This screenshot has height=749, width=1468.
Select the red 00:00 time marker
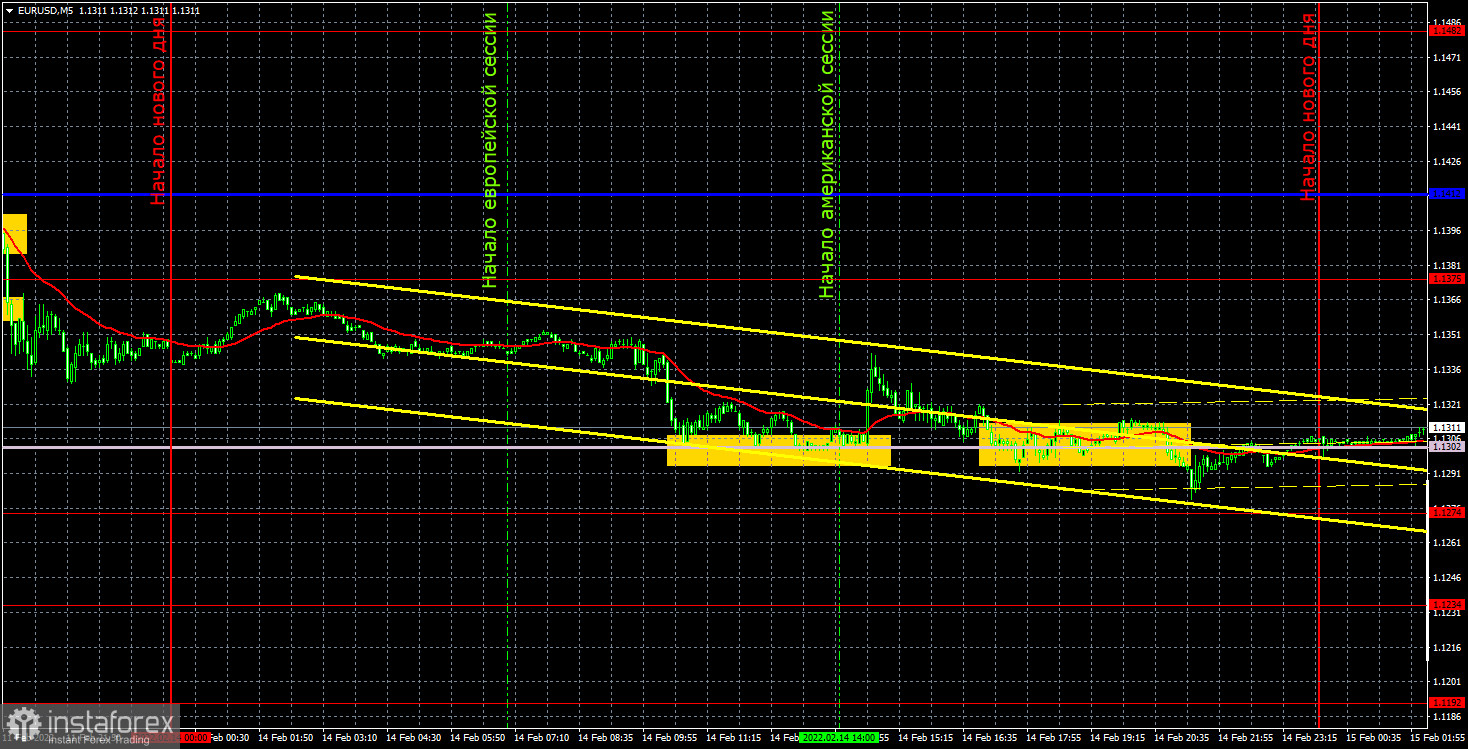tap(197, 738)
